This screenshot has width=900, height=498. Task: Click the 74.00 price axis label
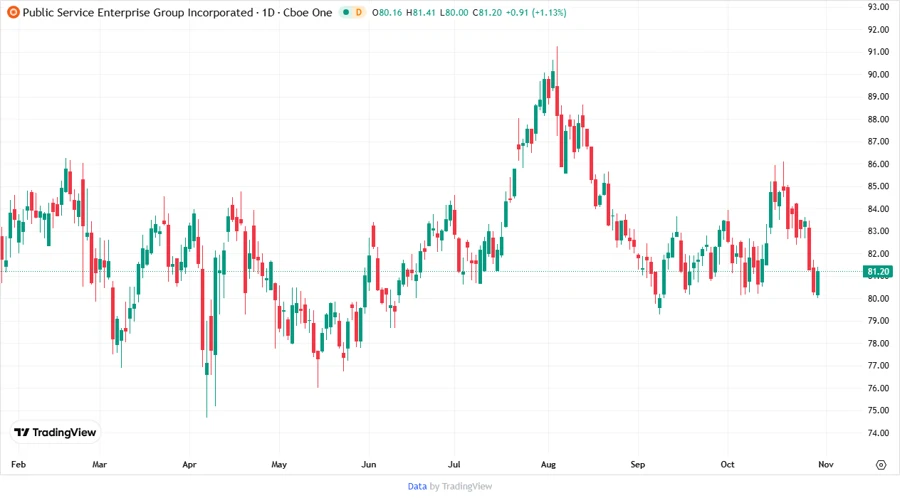point(878,433)
